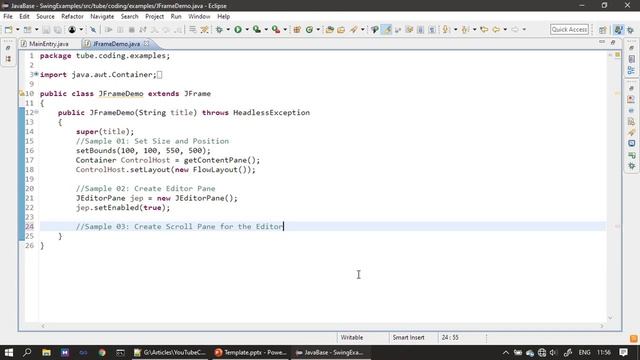Open the Task List view icon
This screenshot has height=360, width=640.
631,59
